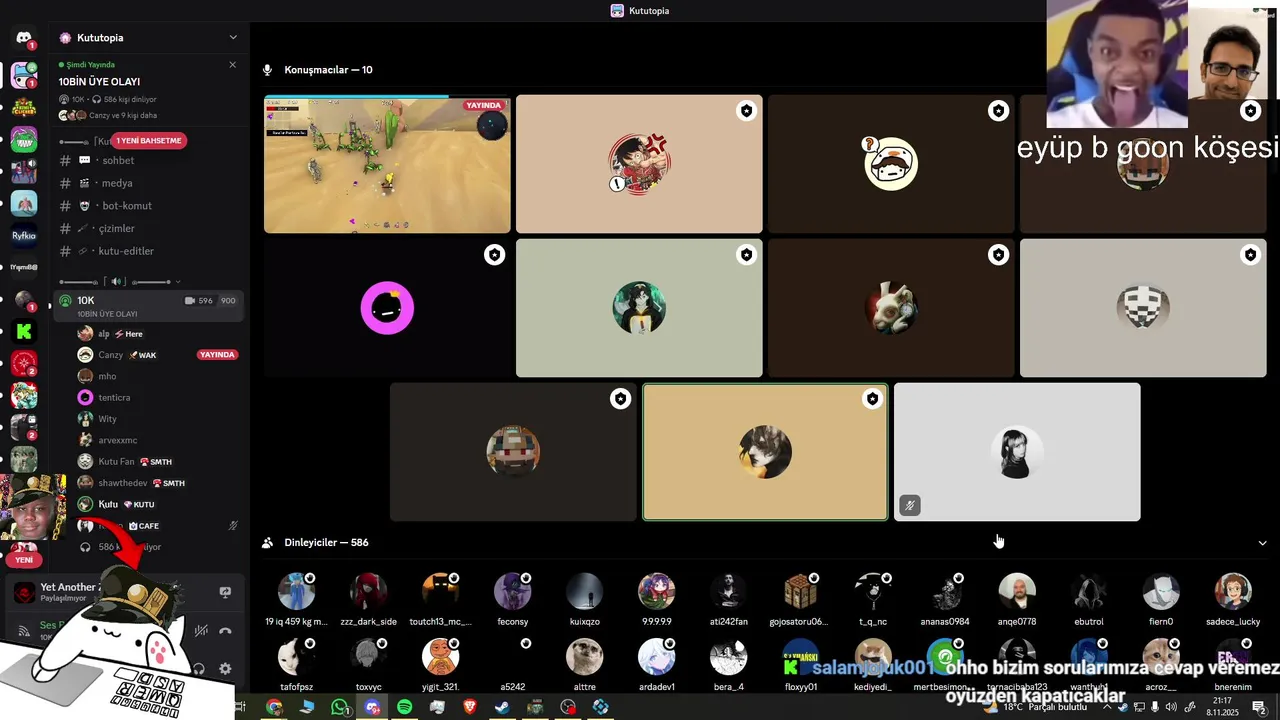Toggle deafen with the headphone icon
Screen dimensions: 1280x720
point(199,669)
